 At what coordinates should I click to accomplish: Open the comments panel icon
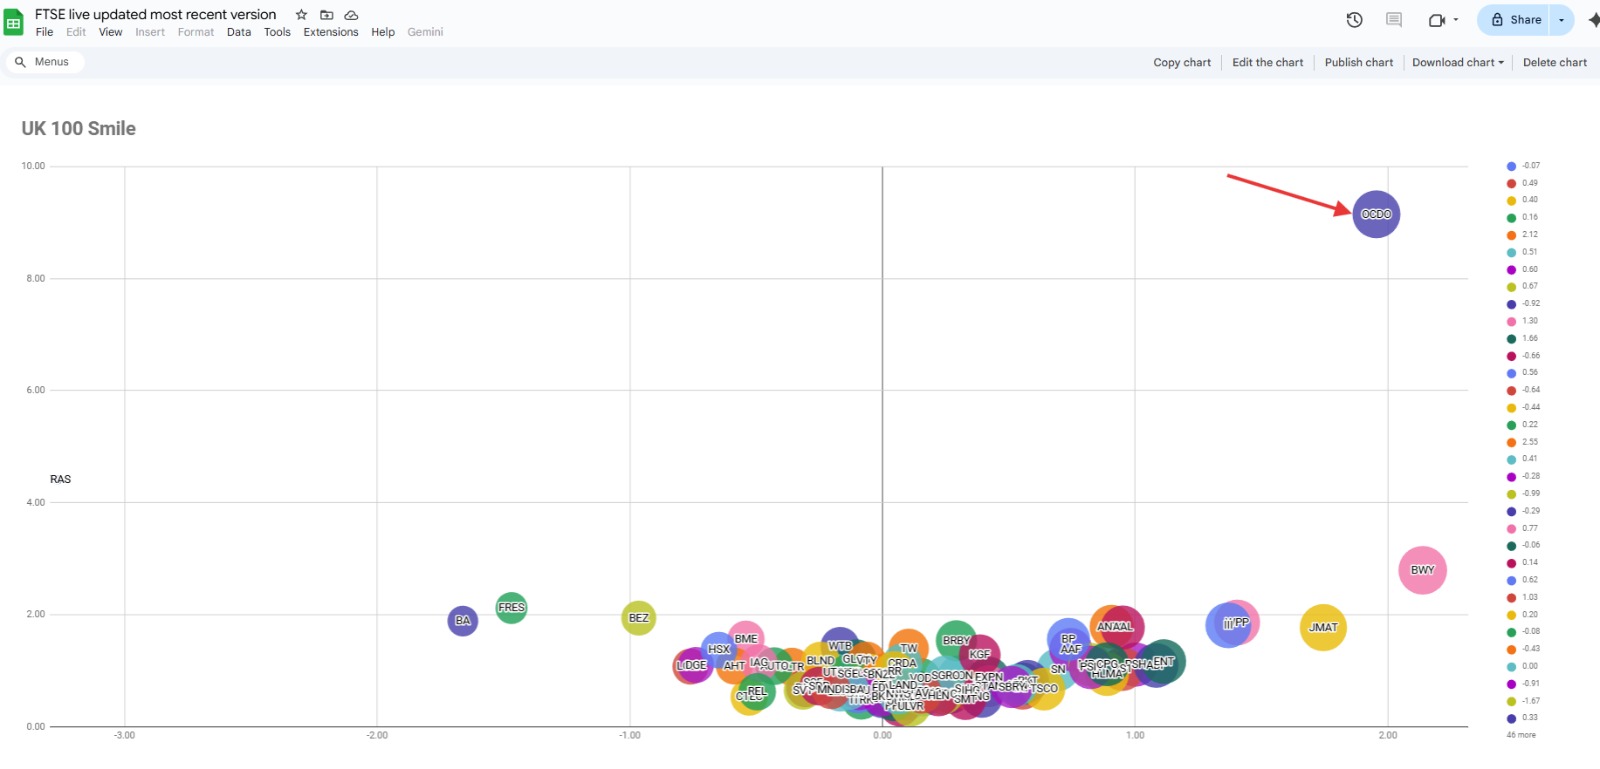coord(1394,20)
